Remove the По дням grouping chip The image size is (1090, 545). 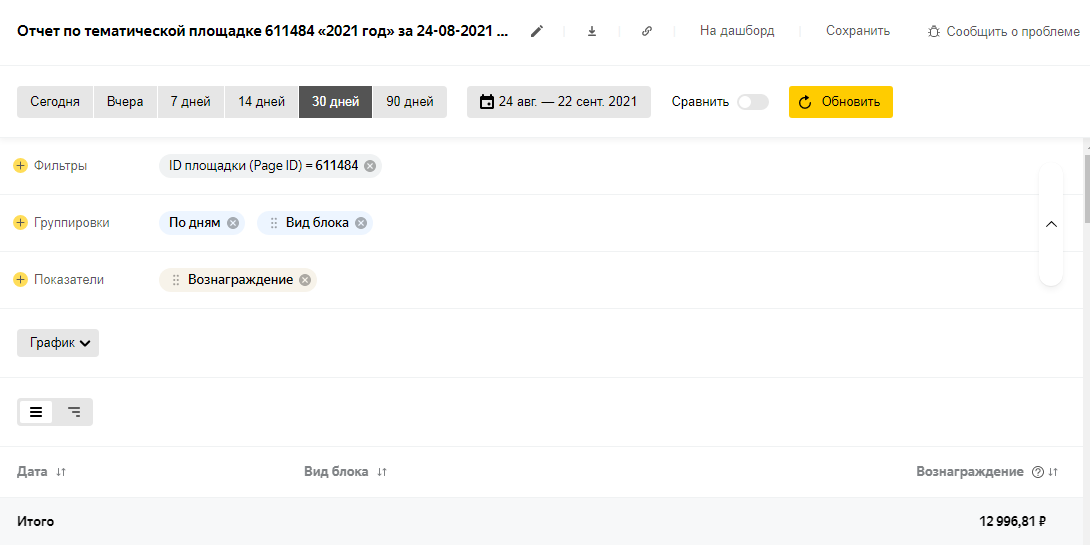click(x=233, y=223)
